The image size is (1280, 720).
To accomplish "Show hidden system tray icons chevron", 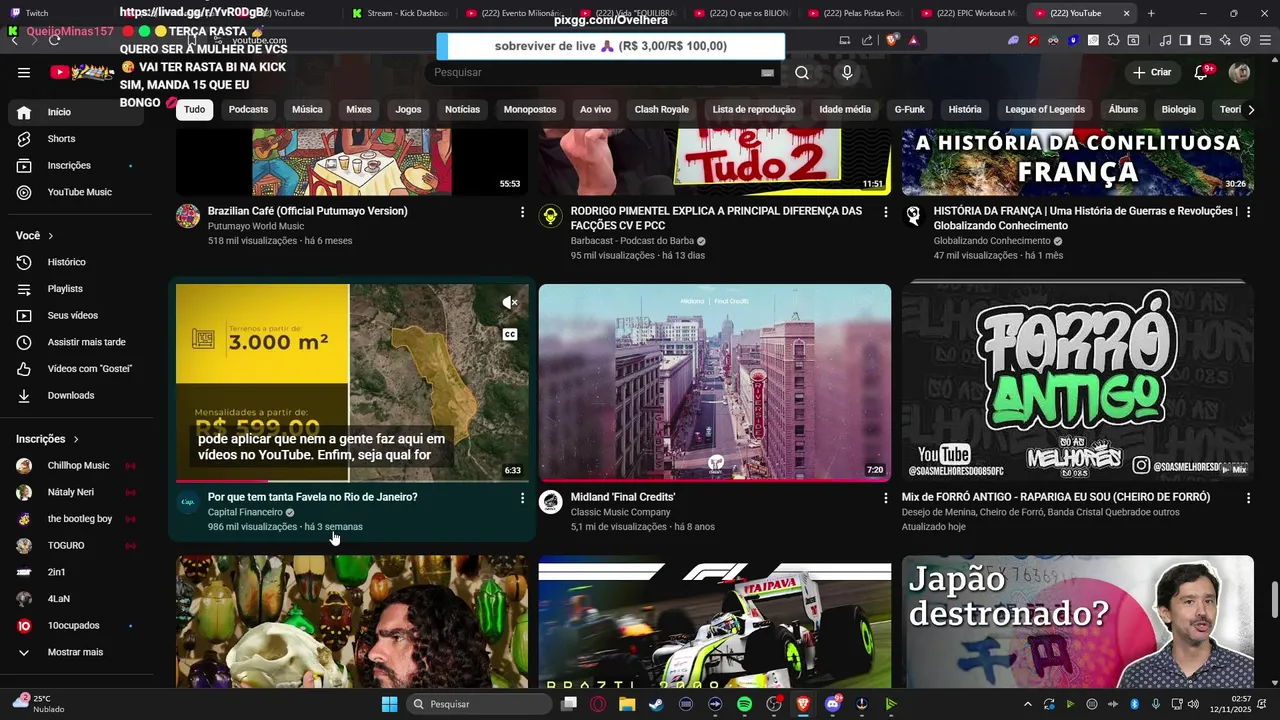I will (1030, 704).
